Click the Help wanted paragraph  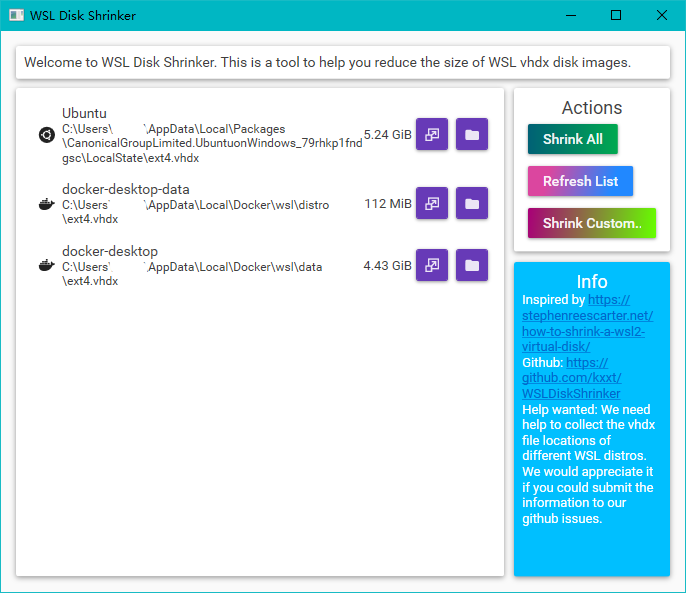(x=588, y=464)
